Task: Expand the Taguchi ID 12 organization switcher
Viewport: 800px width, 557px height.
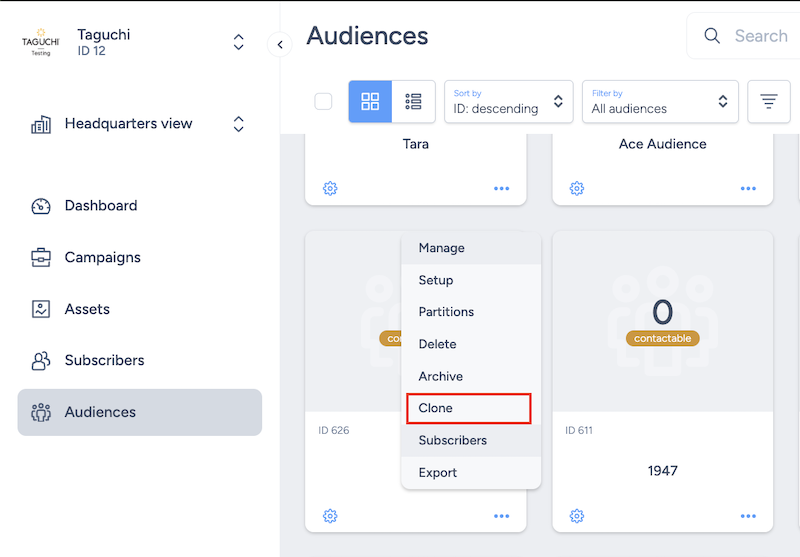Action: pos(238,42)
